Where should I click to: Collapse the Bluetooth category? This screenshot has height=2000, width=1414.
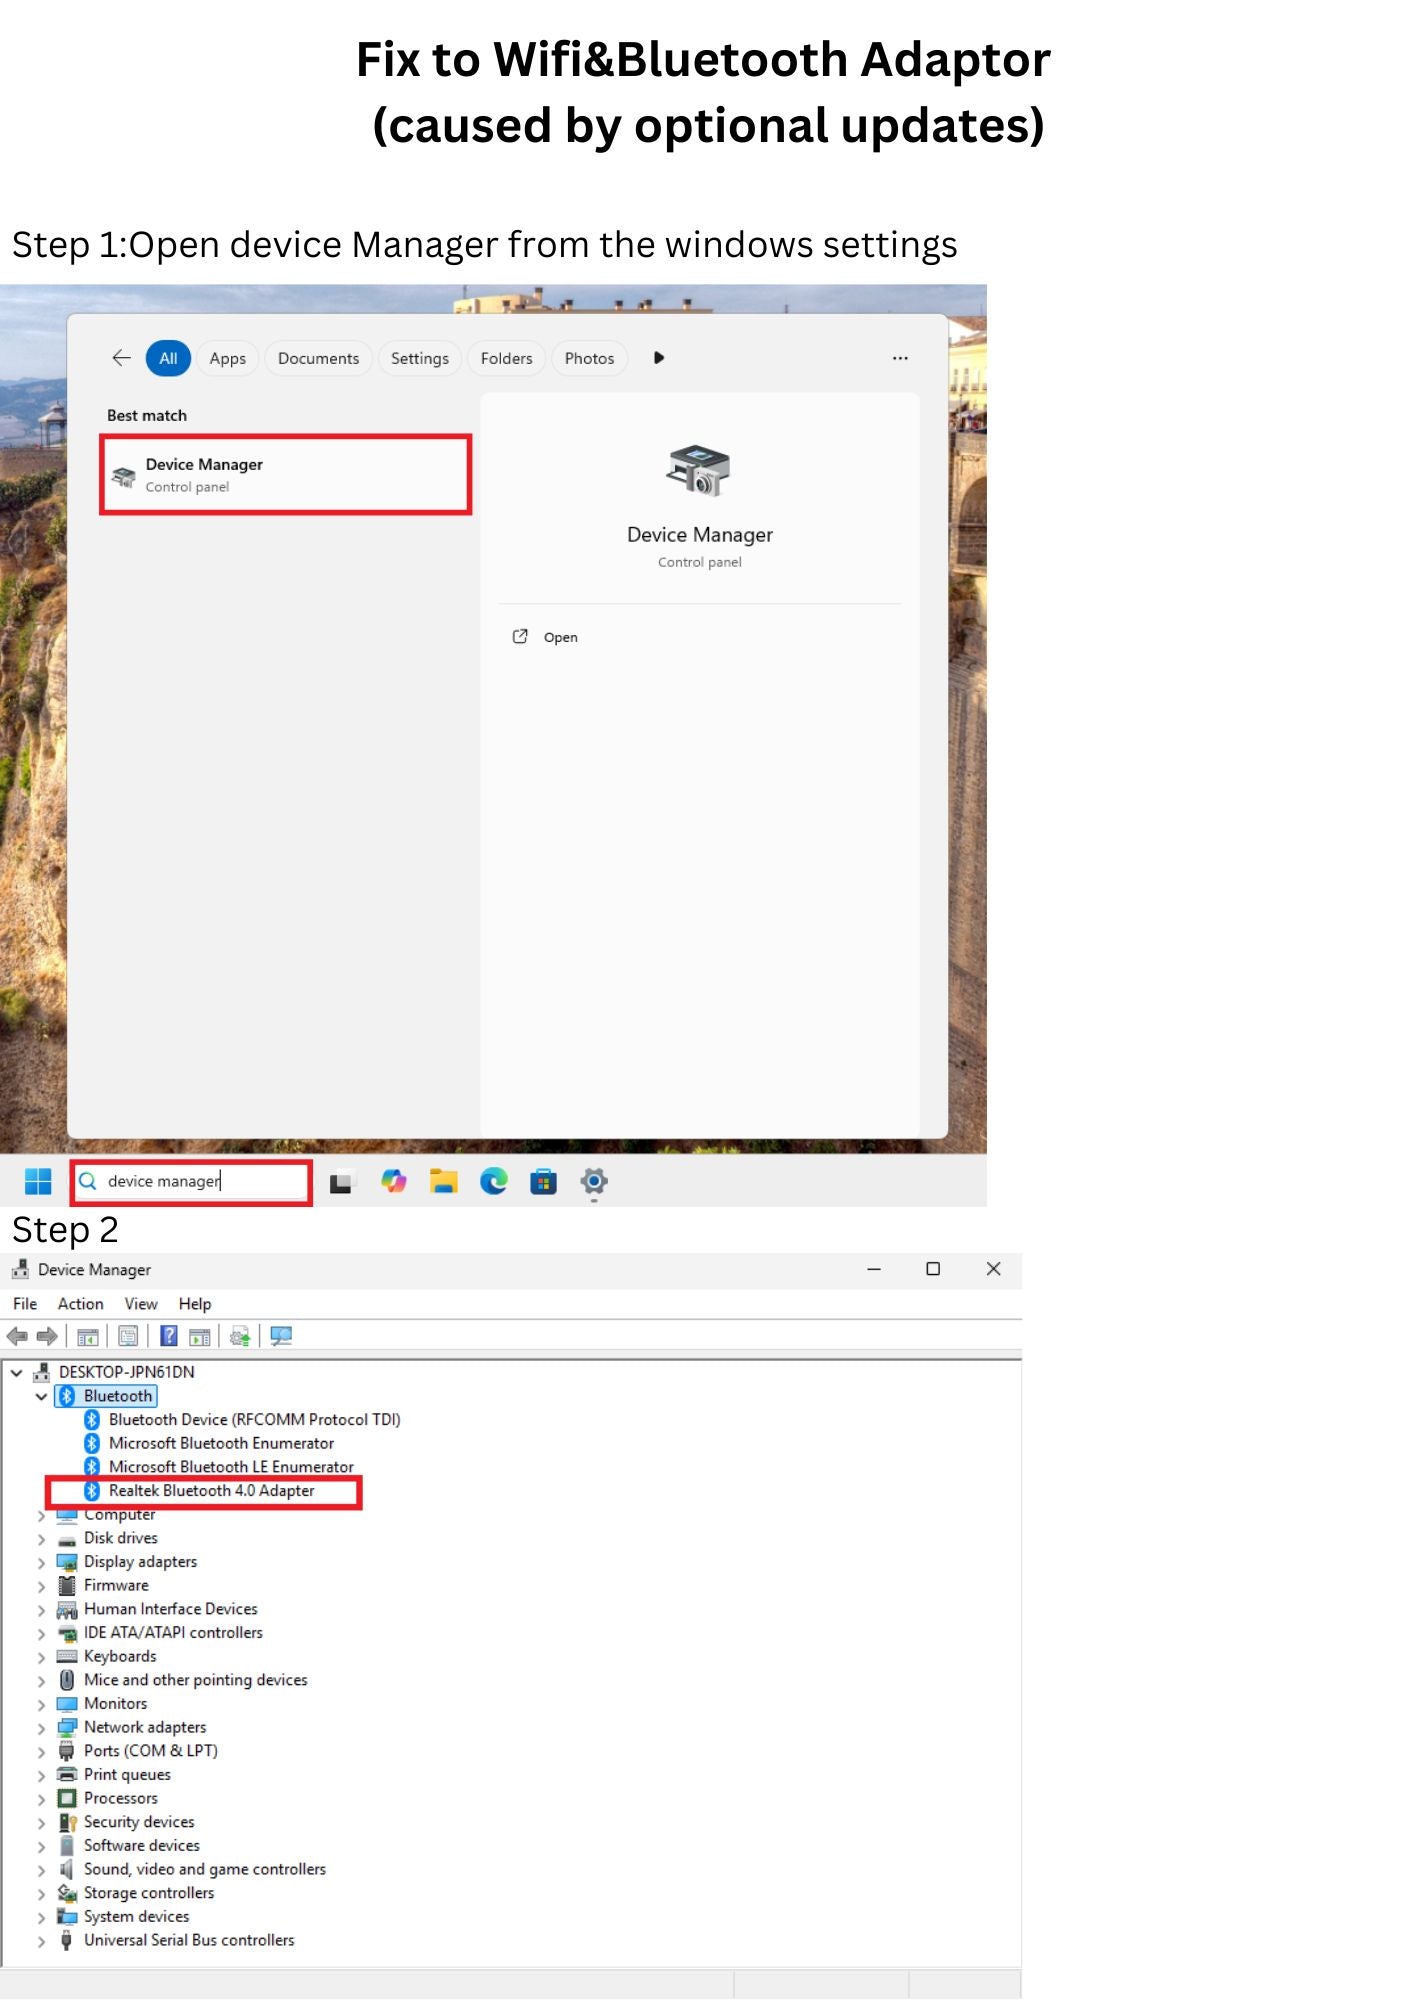[41, 1396]
